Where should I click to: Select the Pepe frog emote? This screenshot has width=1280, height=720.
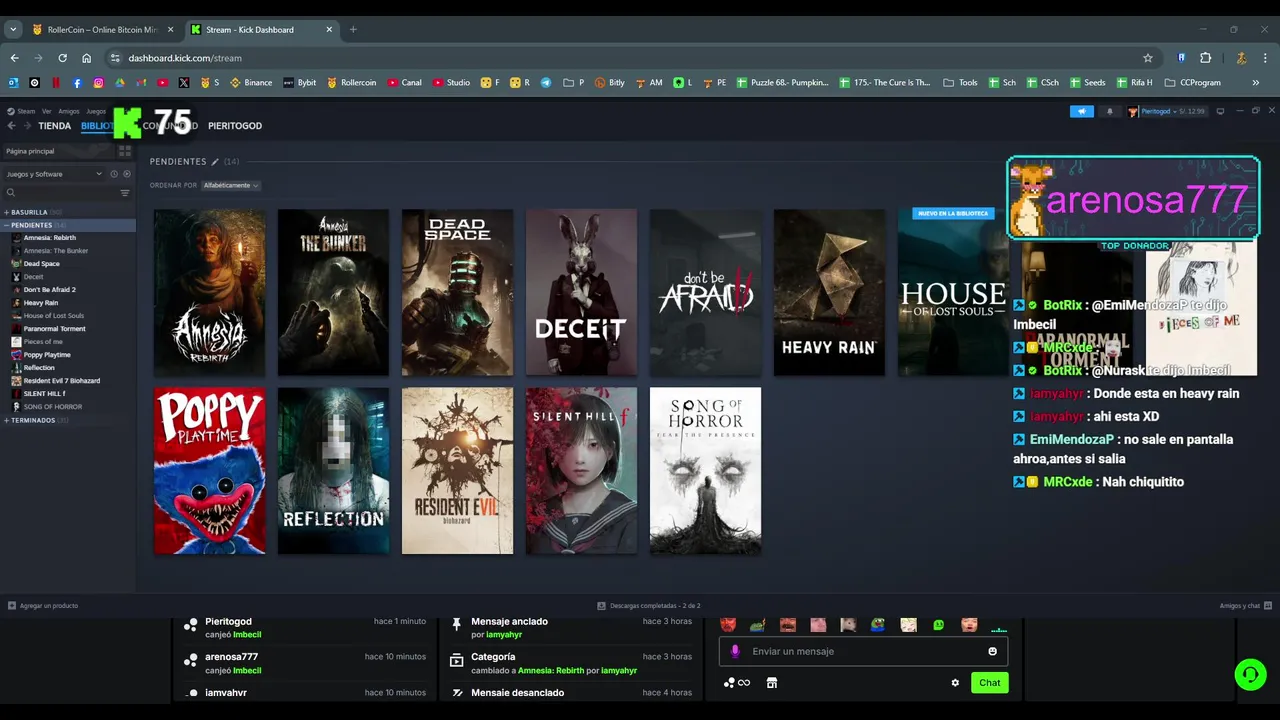[878, 625]
